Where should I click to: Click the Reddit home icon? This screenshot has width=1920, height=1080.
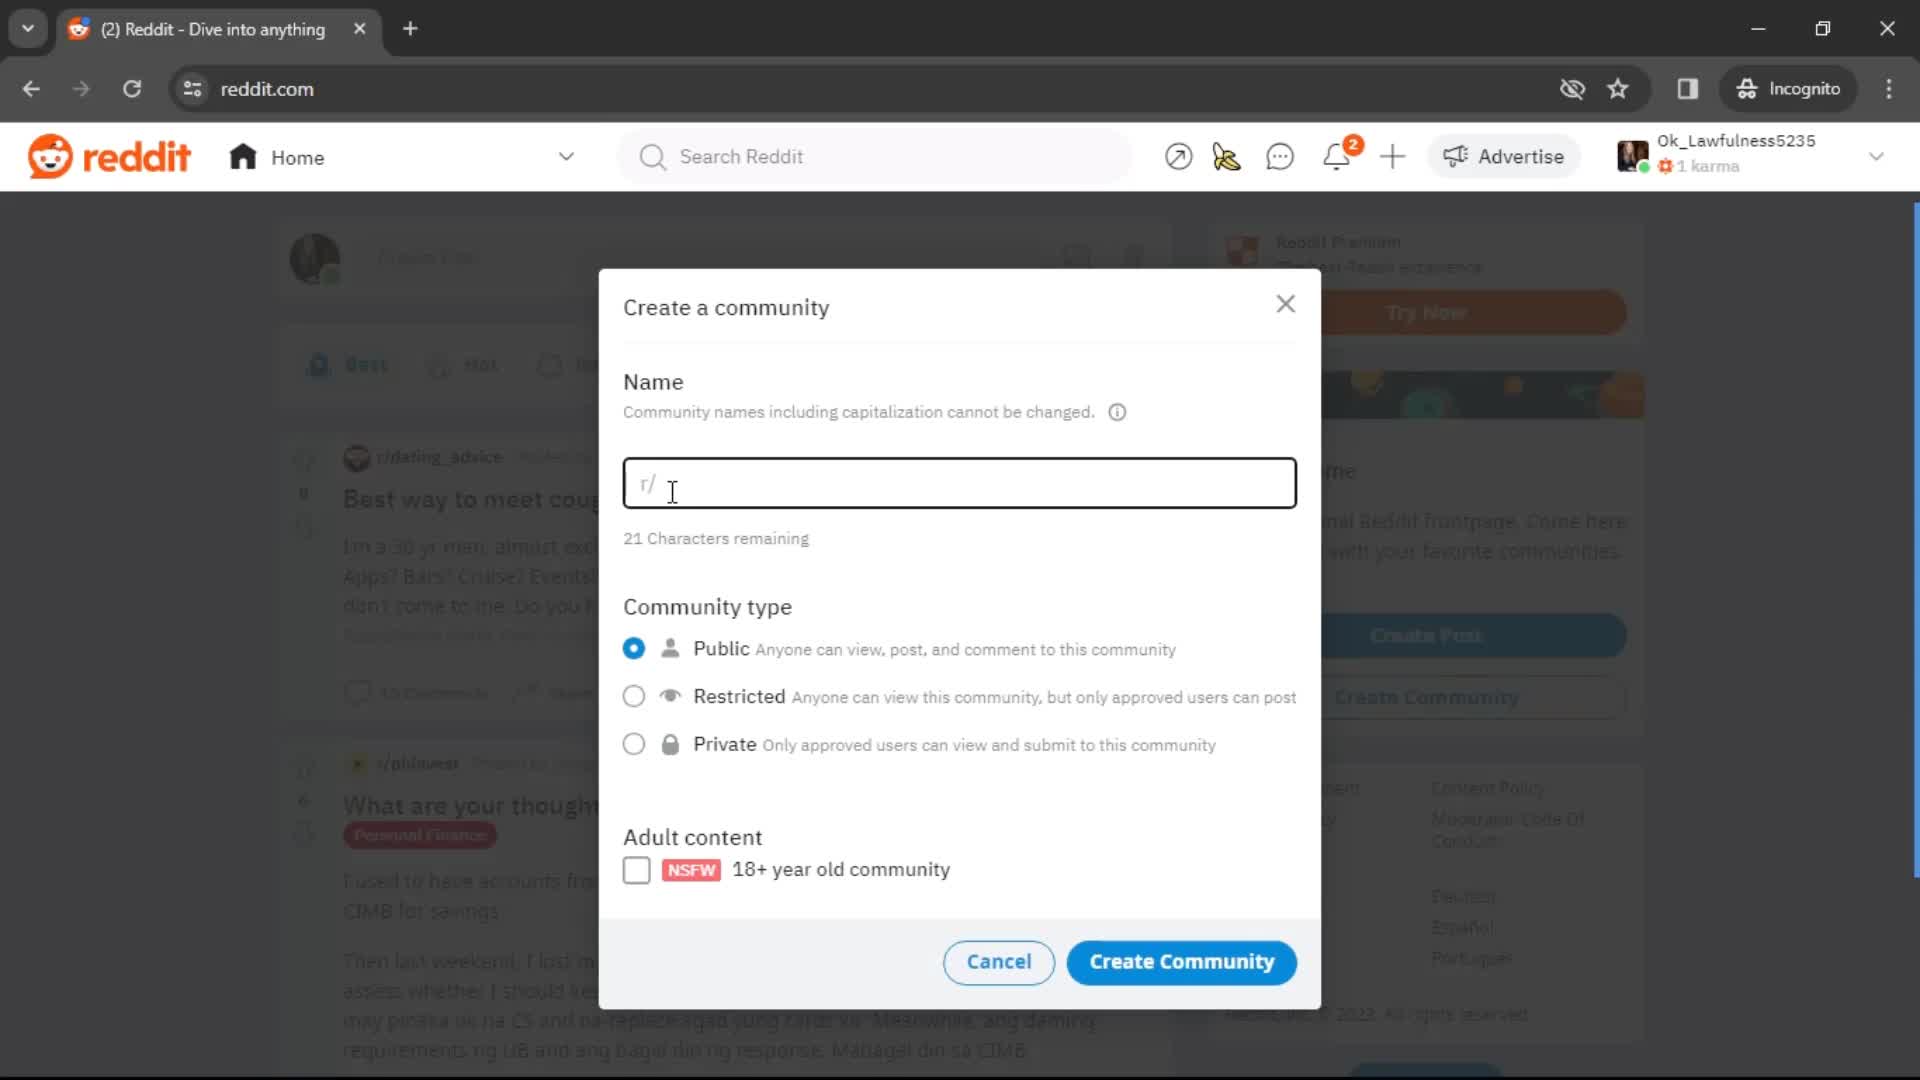tap(241, 157)
